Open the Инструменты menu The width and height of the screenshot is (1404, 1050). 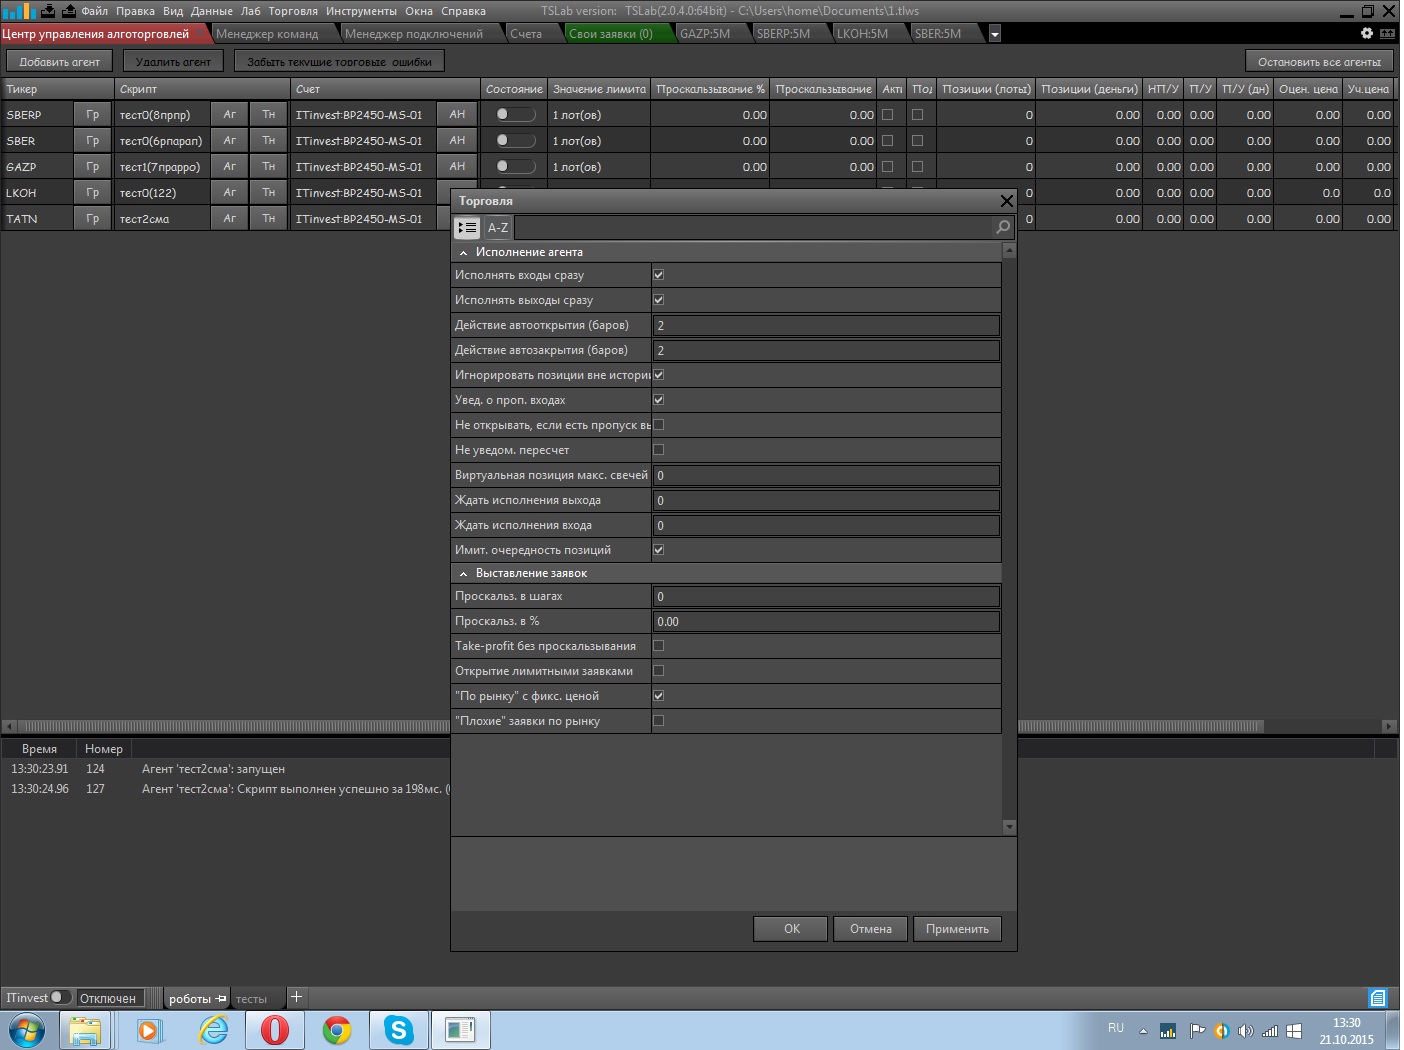(361, 11)
